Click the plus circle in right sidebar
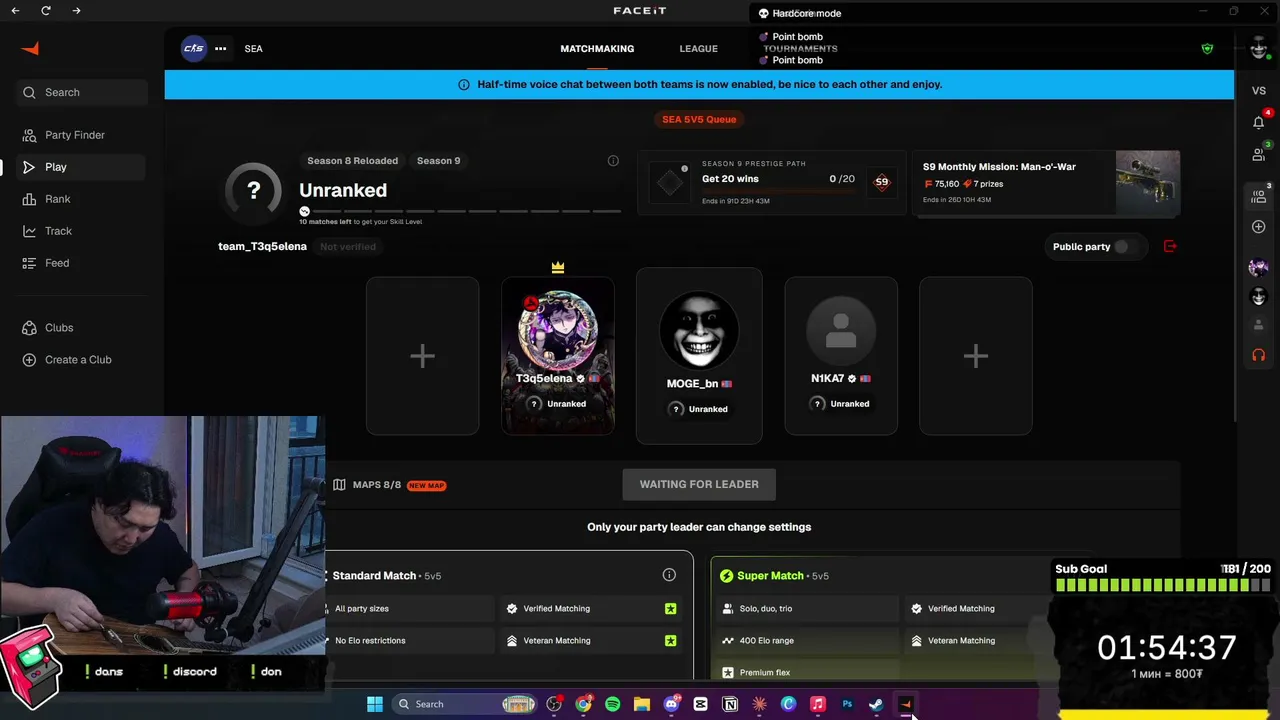This screenshot has height=720, width=1280. (1259, 227)
